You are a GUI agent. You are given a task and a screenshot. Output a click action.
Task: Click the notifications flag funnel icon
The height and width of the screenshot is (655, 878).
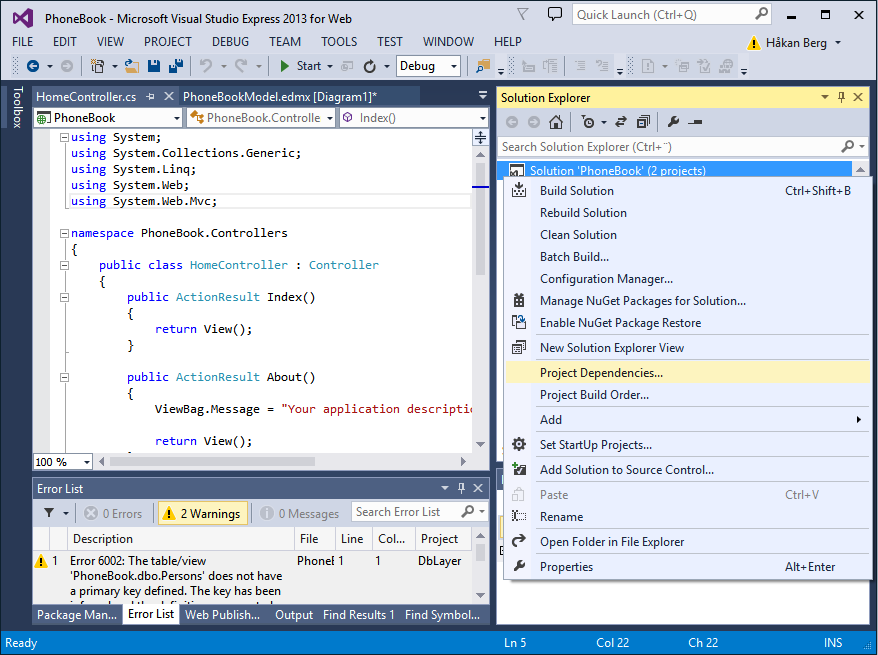coord(522,14)
